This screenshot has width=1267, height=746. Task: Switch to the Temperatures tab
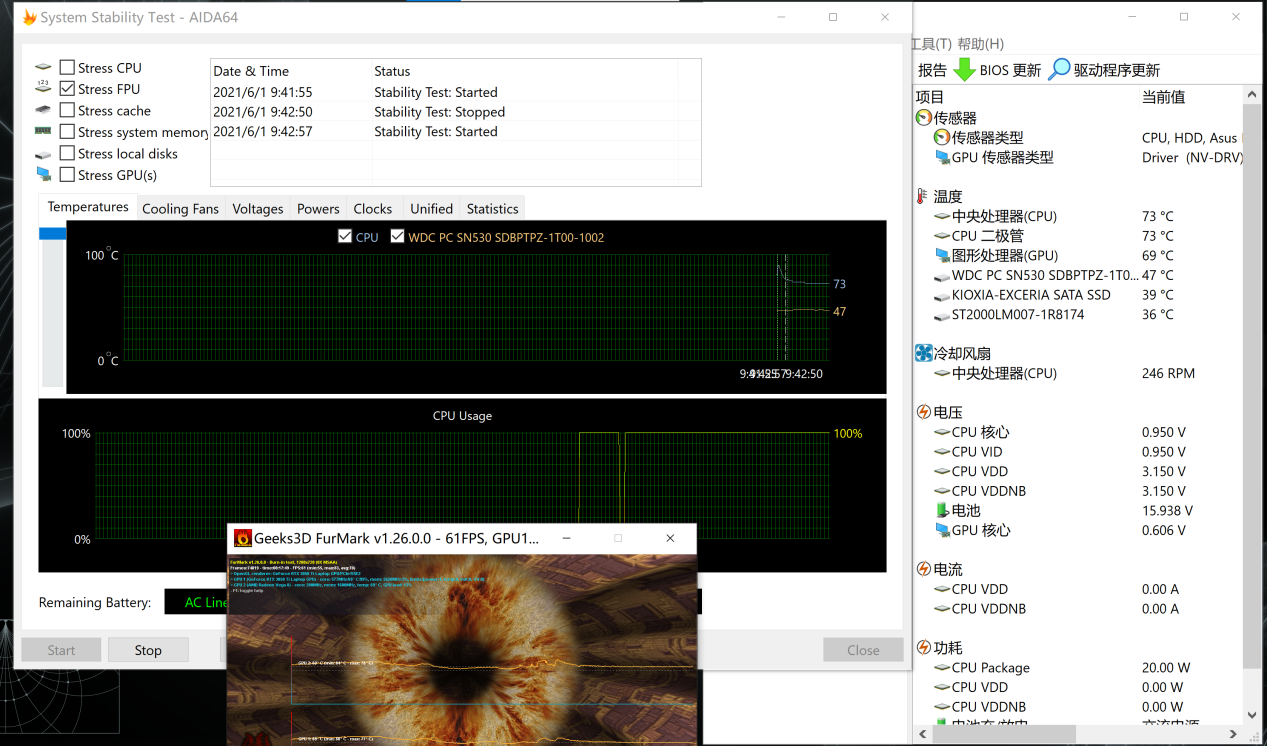click(88, 207)
